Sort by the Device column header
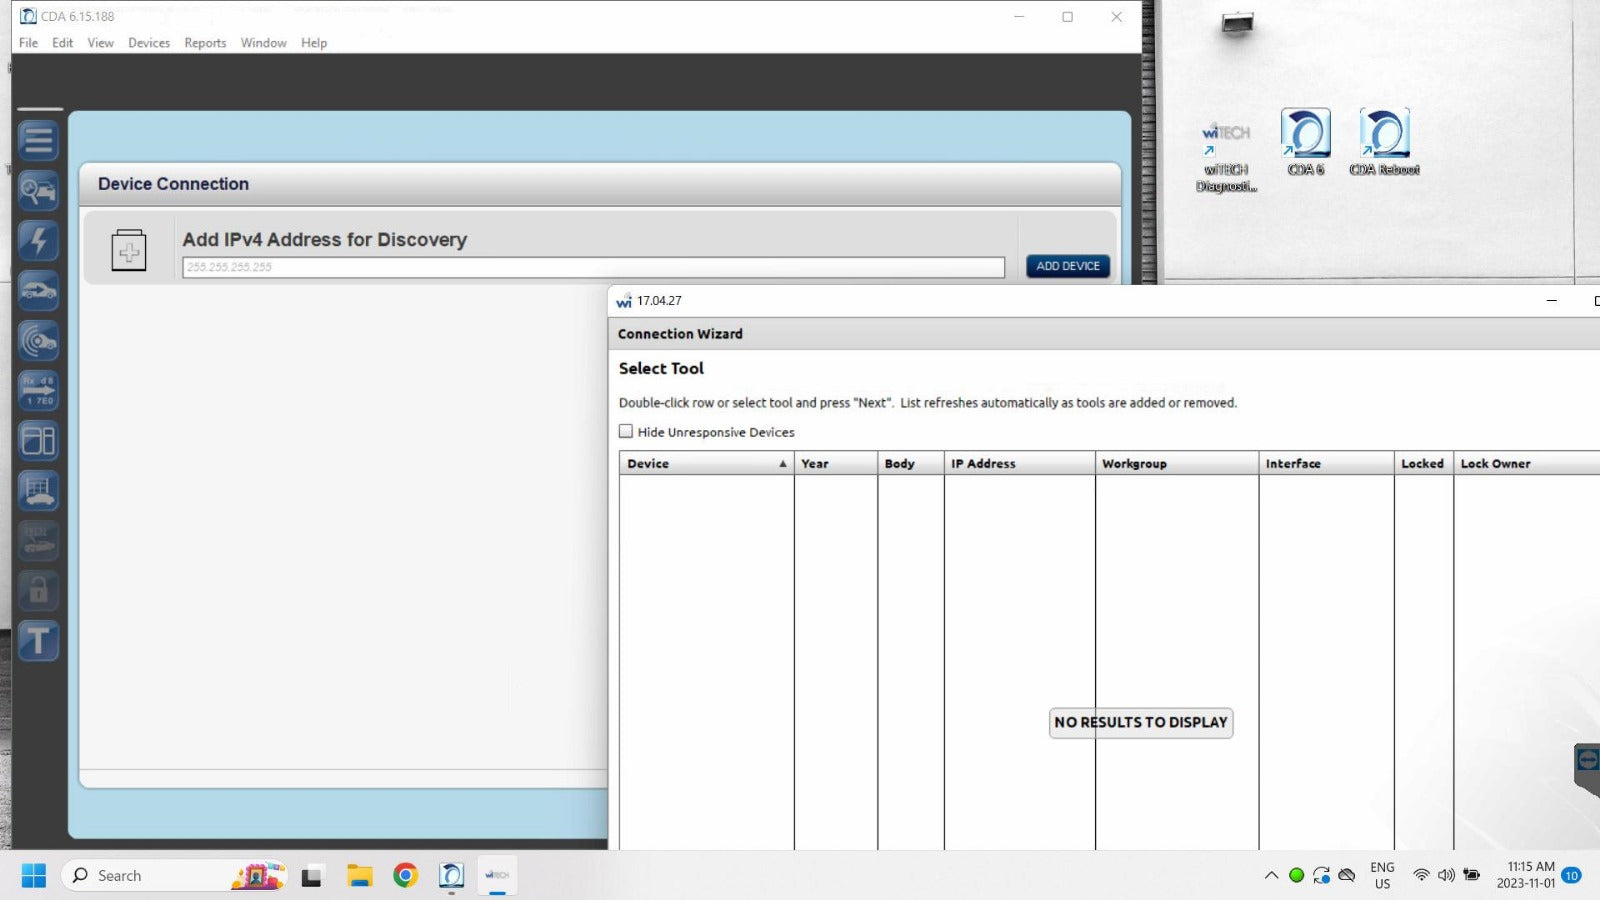Image resolution: width=1600 pixels, height=900 pixels. (705, 464)
